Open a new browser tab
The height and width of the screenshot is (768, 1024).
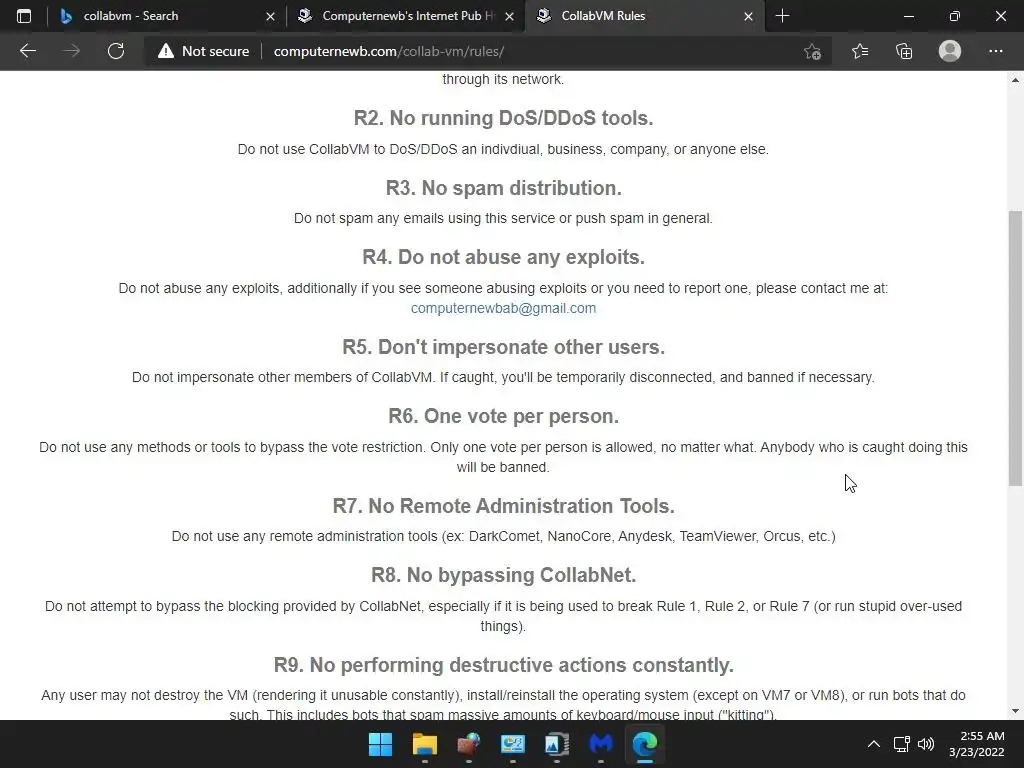[x=782, y=16]
